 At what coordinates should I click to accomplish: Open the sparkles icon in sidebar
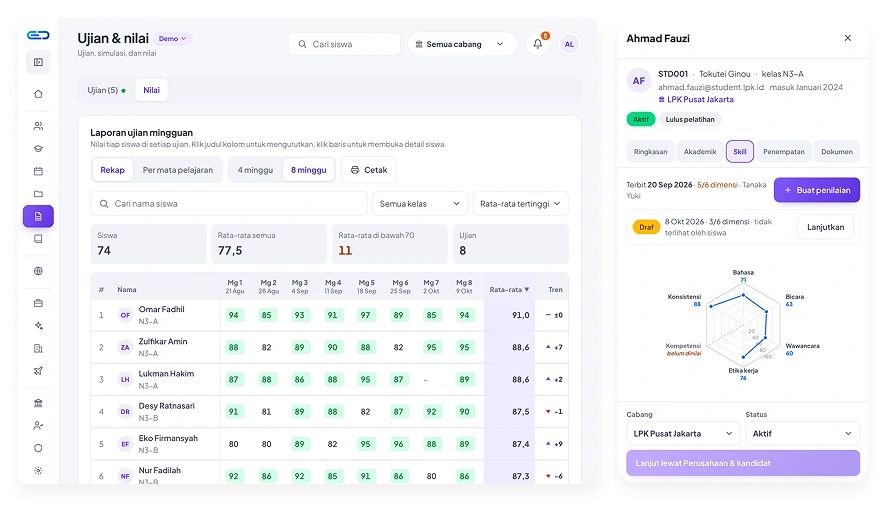click(38, 326)
